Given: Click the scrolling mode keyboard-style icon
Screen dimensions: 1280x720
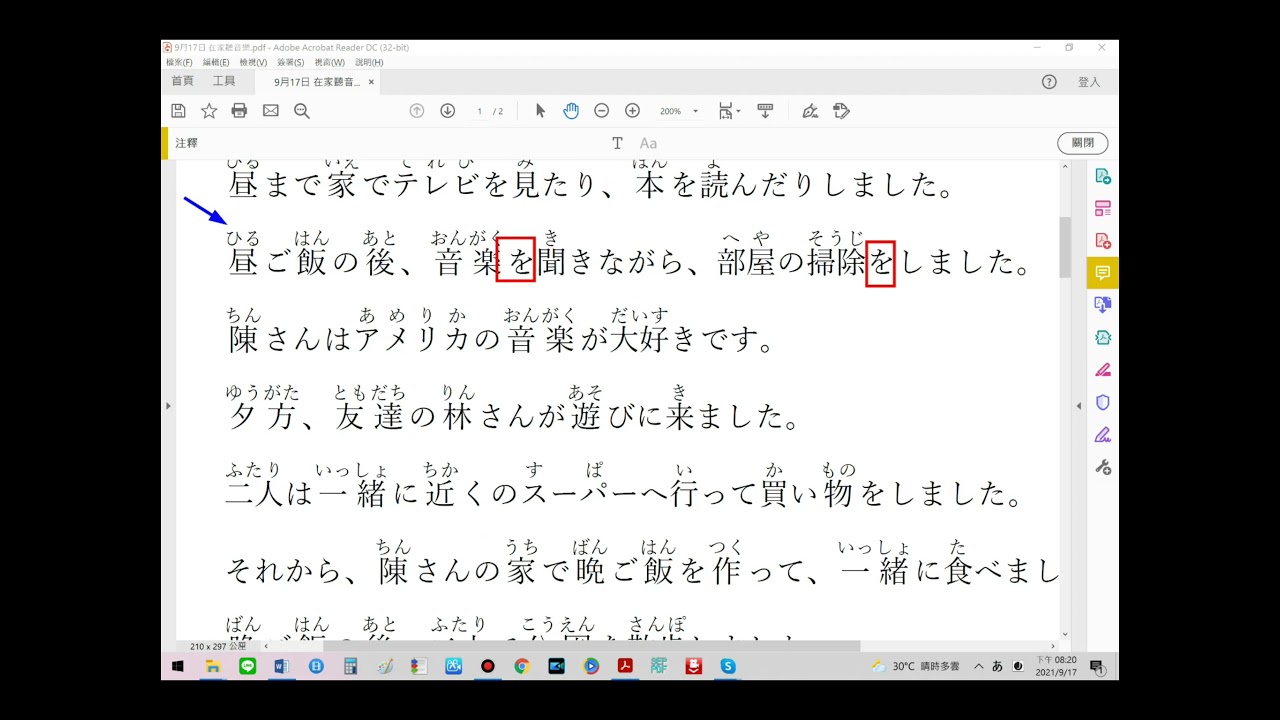Looking at the screenshot, I should [765, 111].
